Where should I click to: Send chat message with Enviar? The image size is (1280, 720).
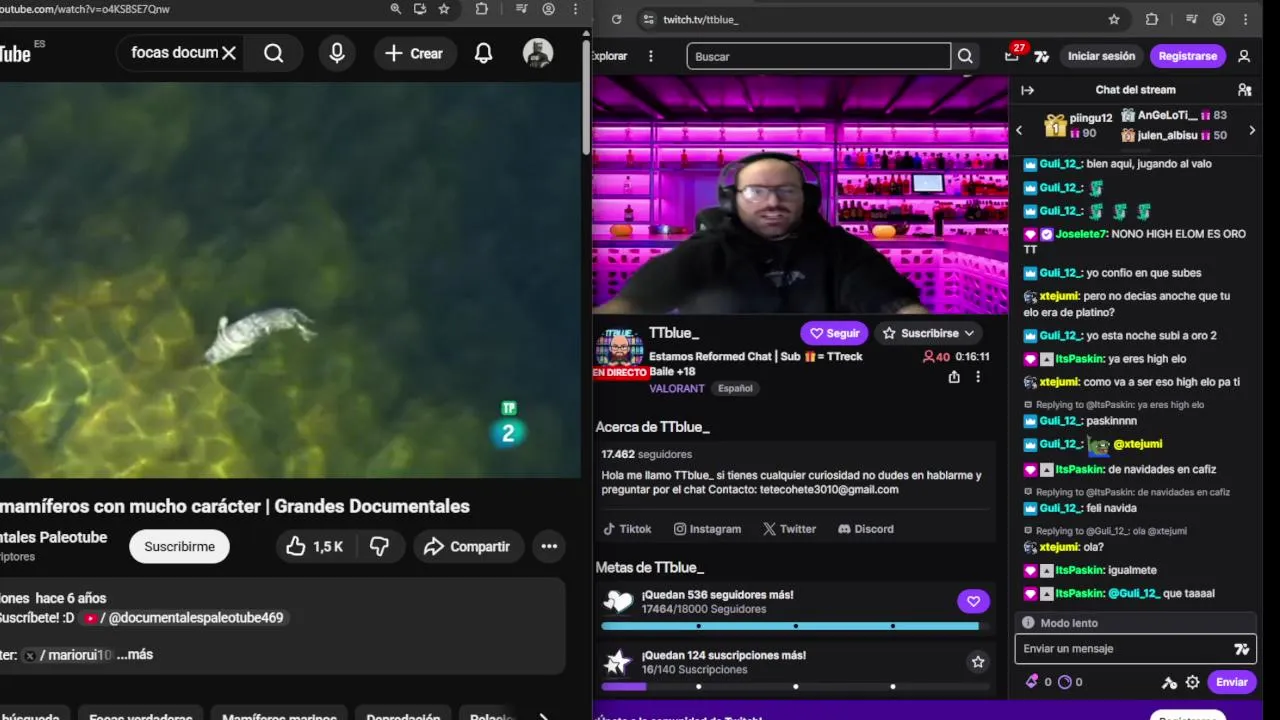click(1231, 682)
